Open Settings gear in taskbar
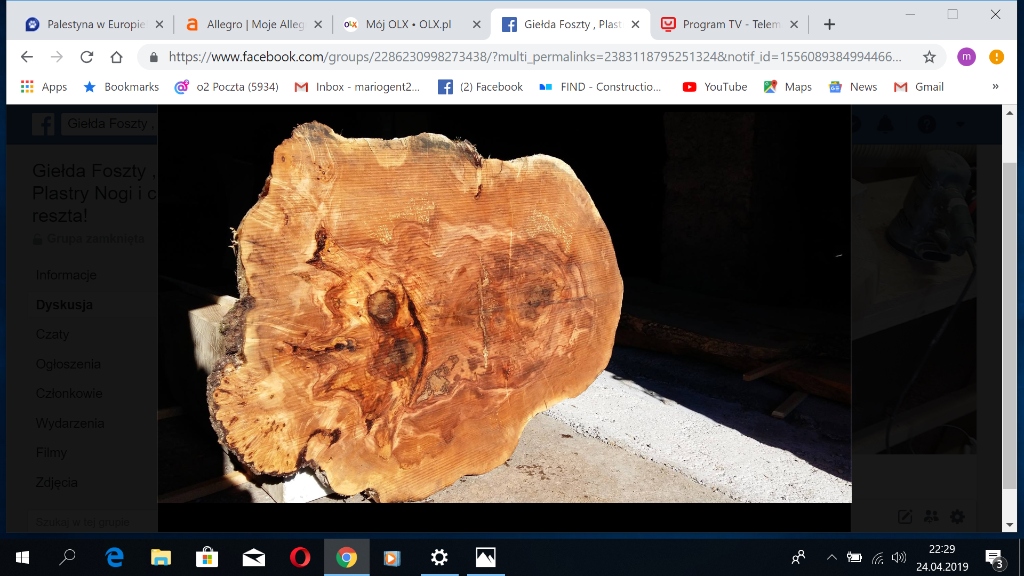The width and height of the screenshot is (1024, 576). [439, 557]
